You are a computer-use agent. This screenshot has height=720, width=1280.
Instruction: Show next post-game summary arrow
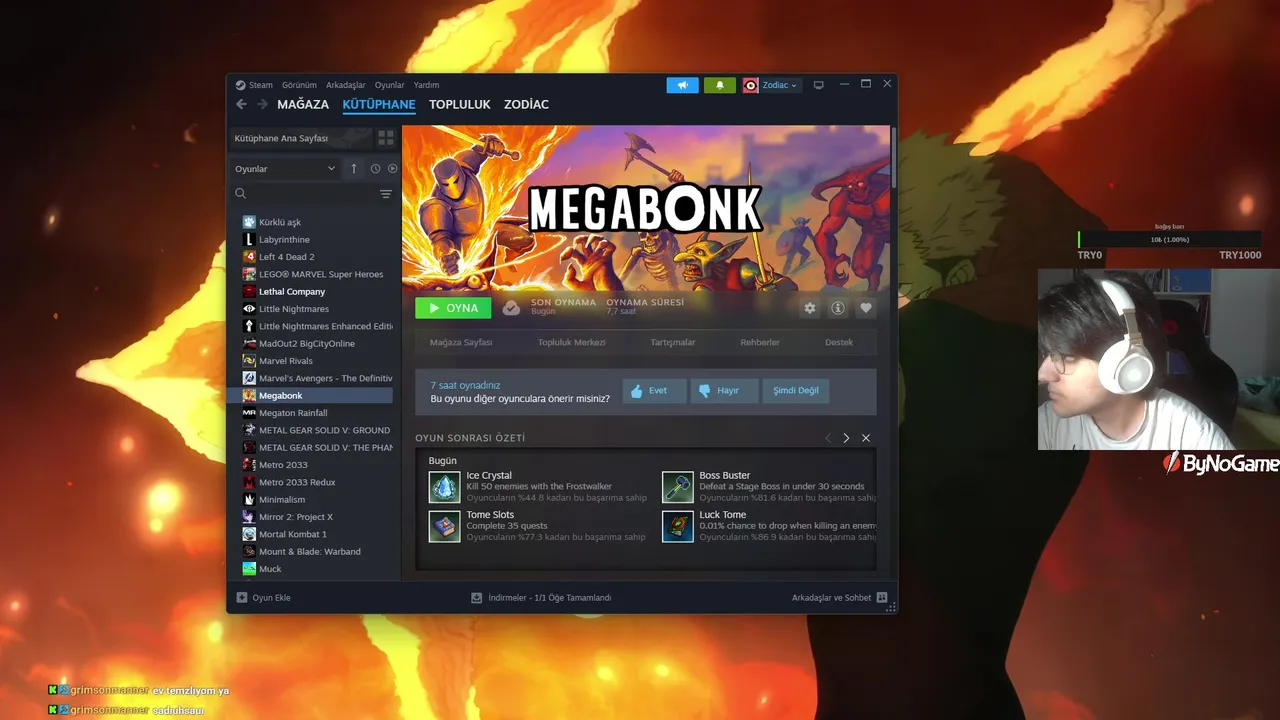point(846,438)
